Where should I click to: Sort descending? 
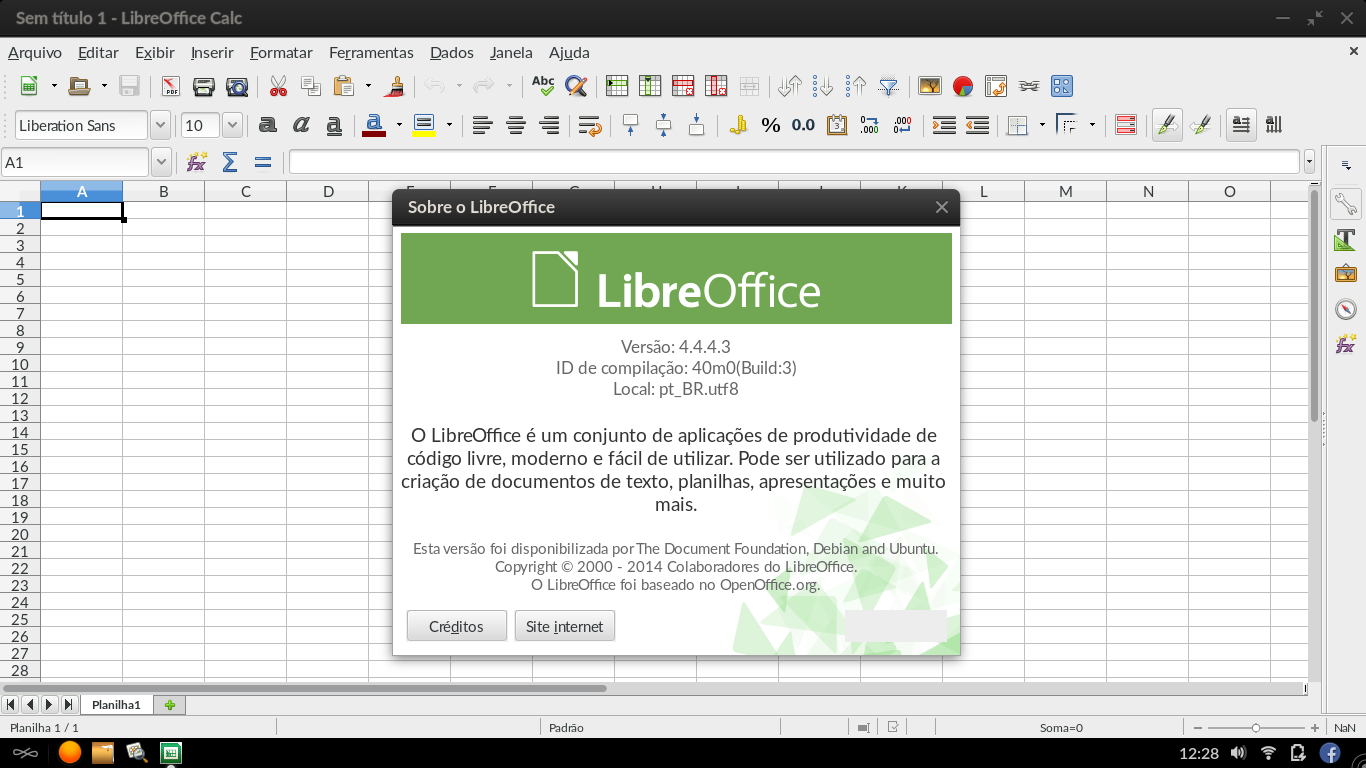tap(856, 86)
